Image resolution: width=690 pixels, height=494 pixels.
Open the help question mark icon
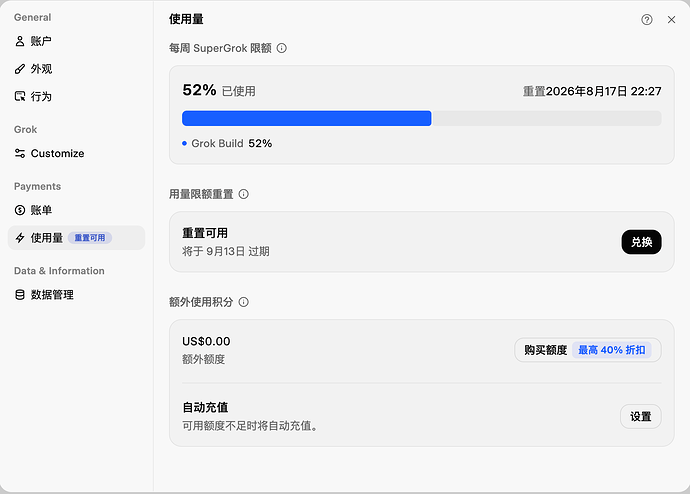pyautogui.click(x=646, y=19)
